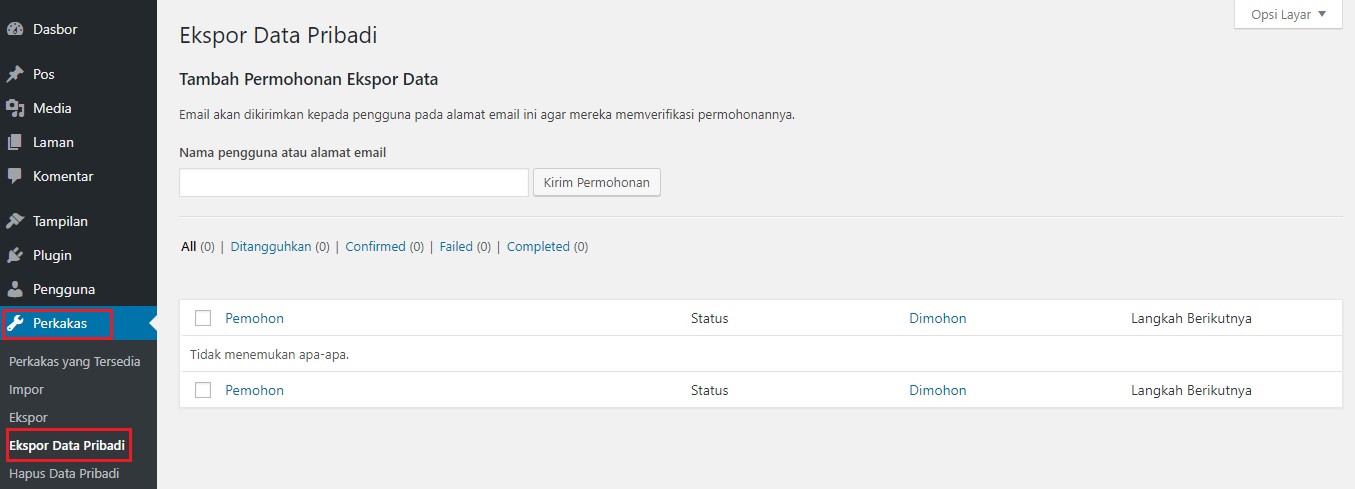Viewport: 1355px width, 489px height.
Task: Click the Laman pages icon
Action: [15, 142]
